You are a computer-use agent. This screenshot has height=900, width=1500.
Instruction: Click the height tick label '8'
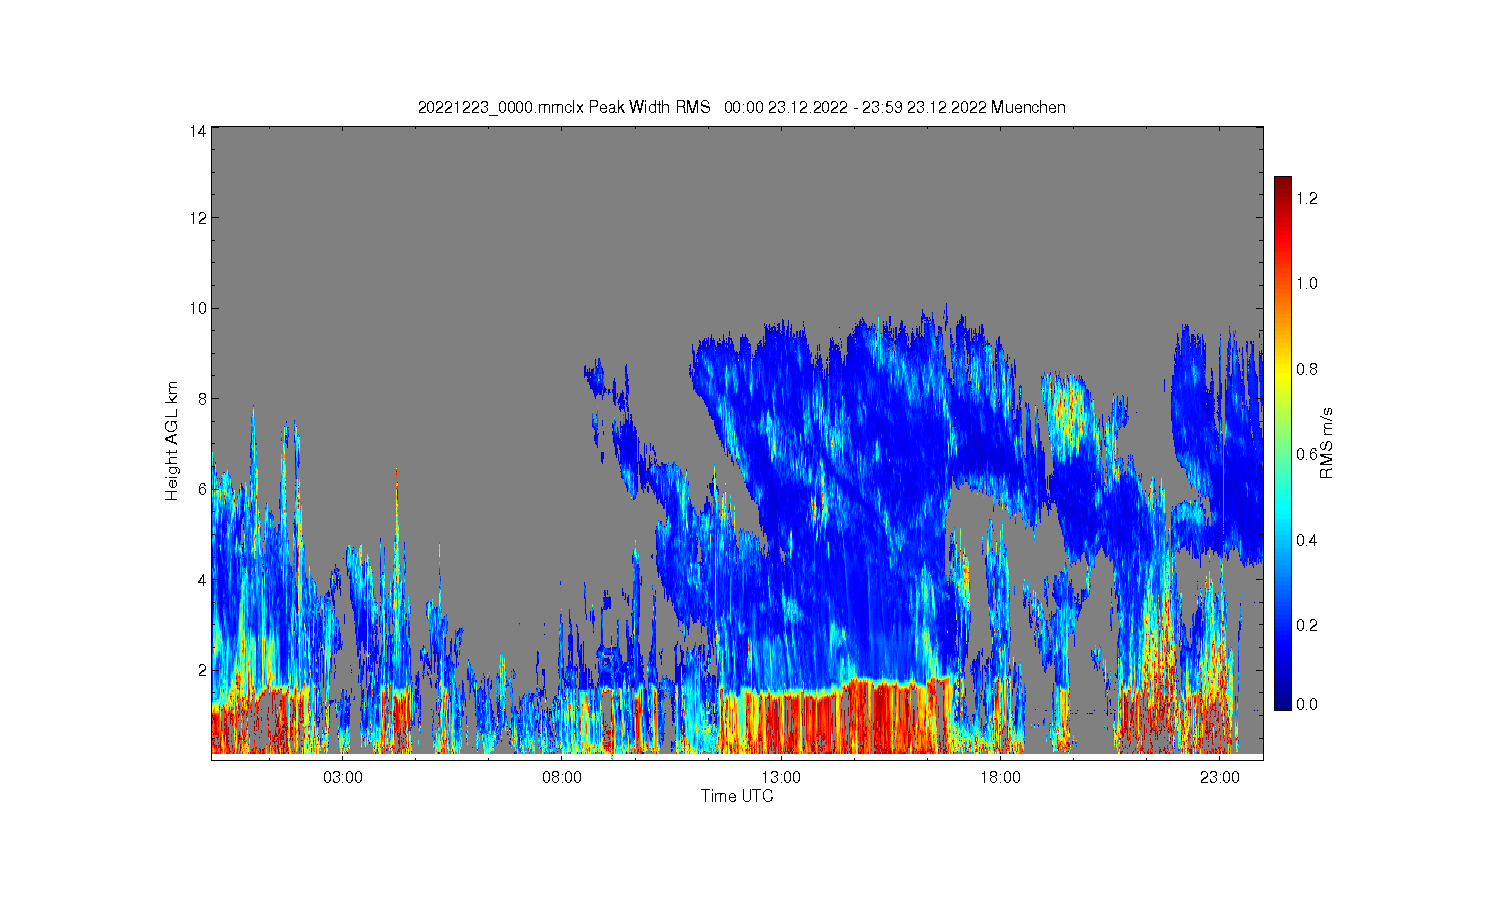[202, 399]
